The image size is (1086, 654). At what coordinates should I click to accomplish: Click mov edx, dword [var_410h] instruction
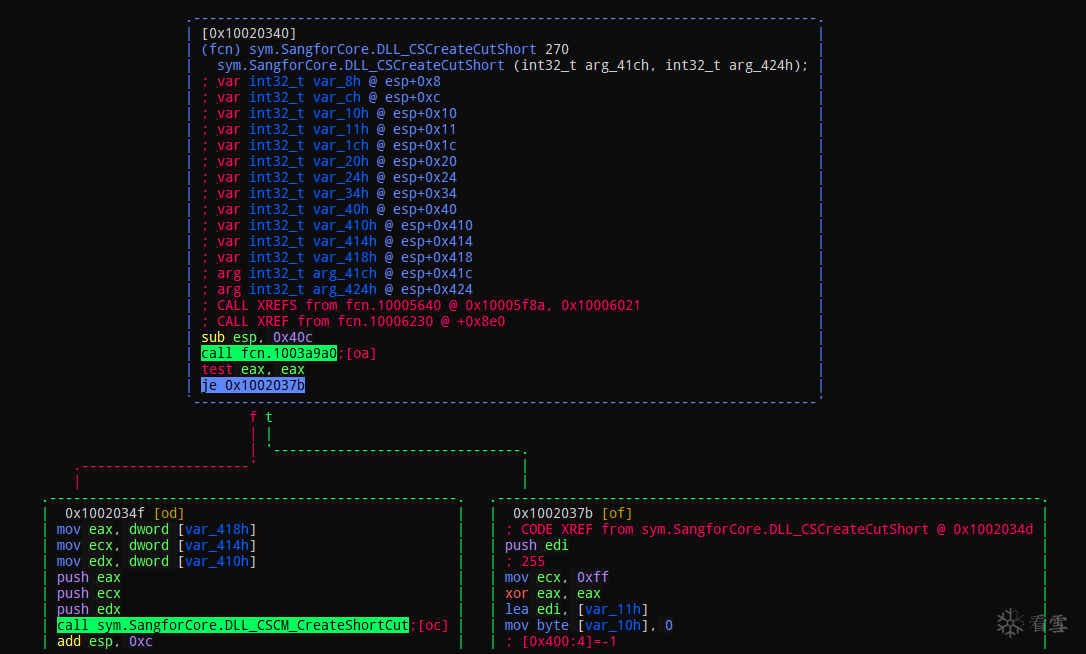coord(157,561)
